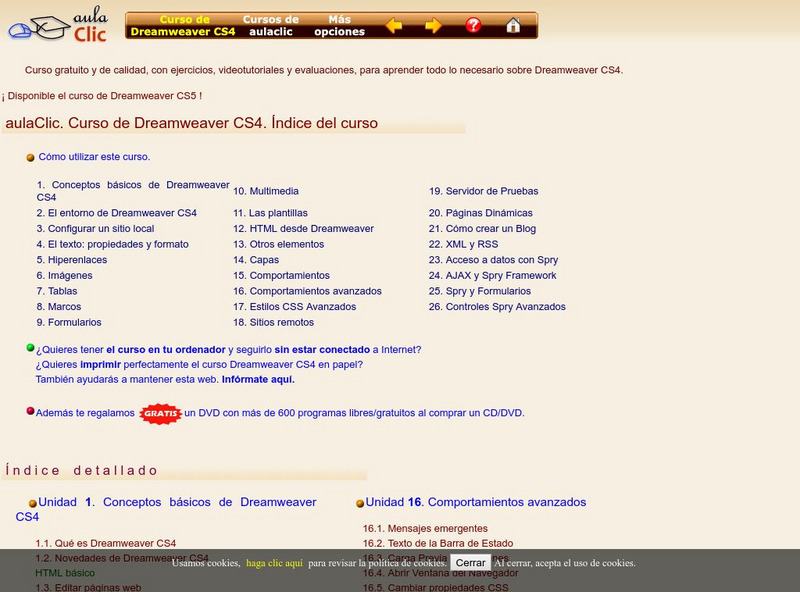This screenshot has height=592, width=800.
Task: Open the Cursos de aulaclic menu
Action: 269,24
